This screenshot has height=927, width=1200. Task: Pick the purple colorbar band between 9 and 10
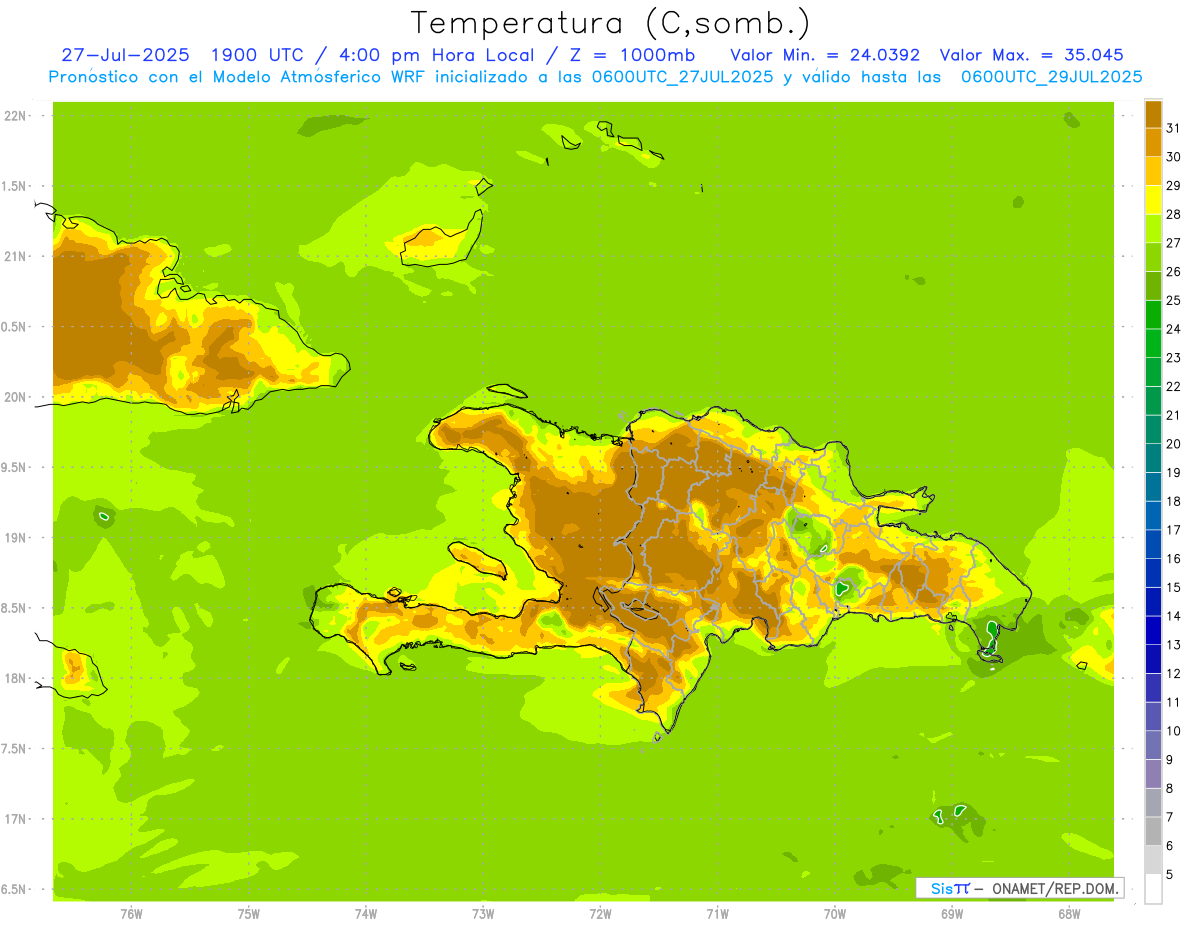(x=1153, y=745)
